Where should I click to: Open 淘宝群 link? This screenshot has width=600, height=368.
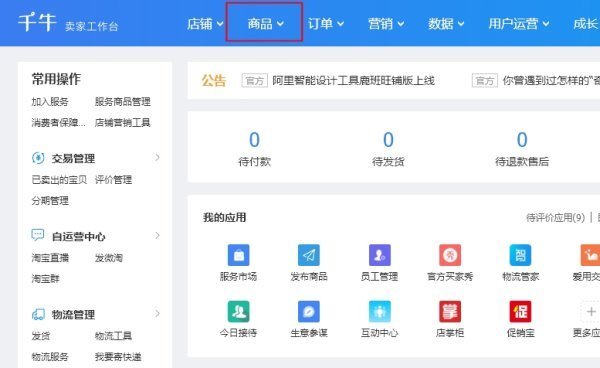pyautogui.click(x=46, y=278)
